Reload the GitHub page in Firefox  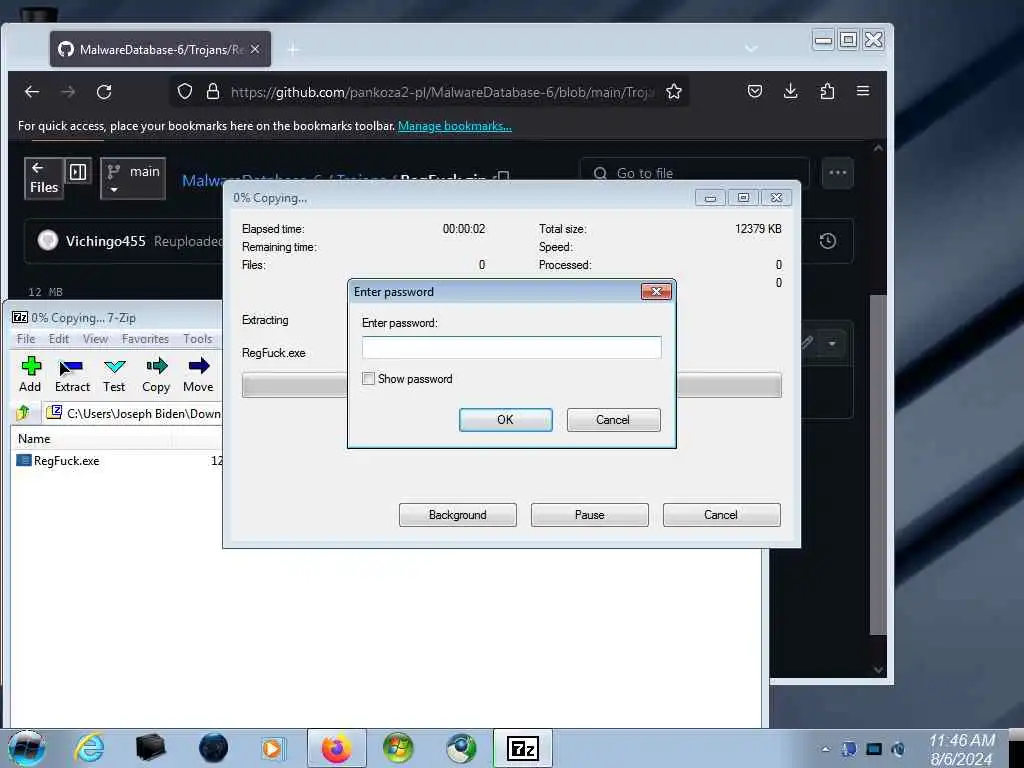(x=104, y=92)
